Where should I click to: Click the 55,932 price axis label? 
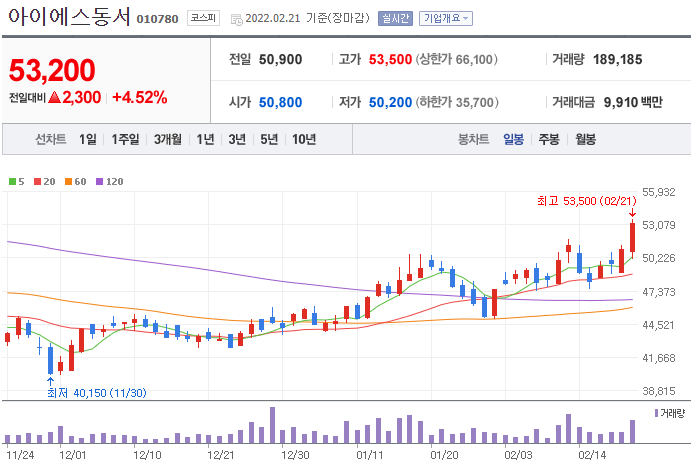[658, 192]
